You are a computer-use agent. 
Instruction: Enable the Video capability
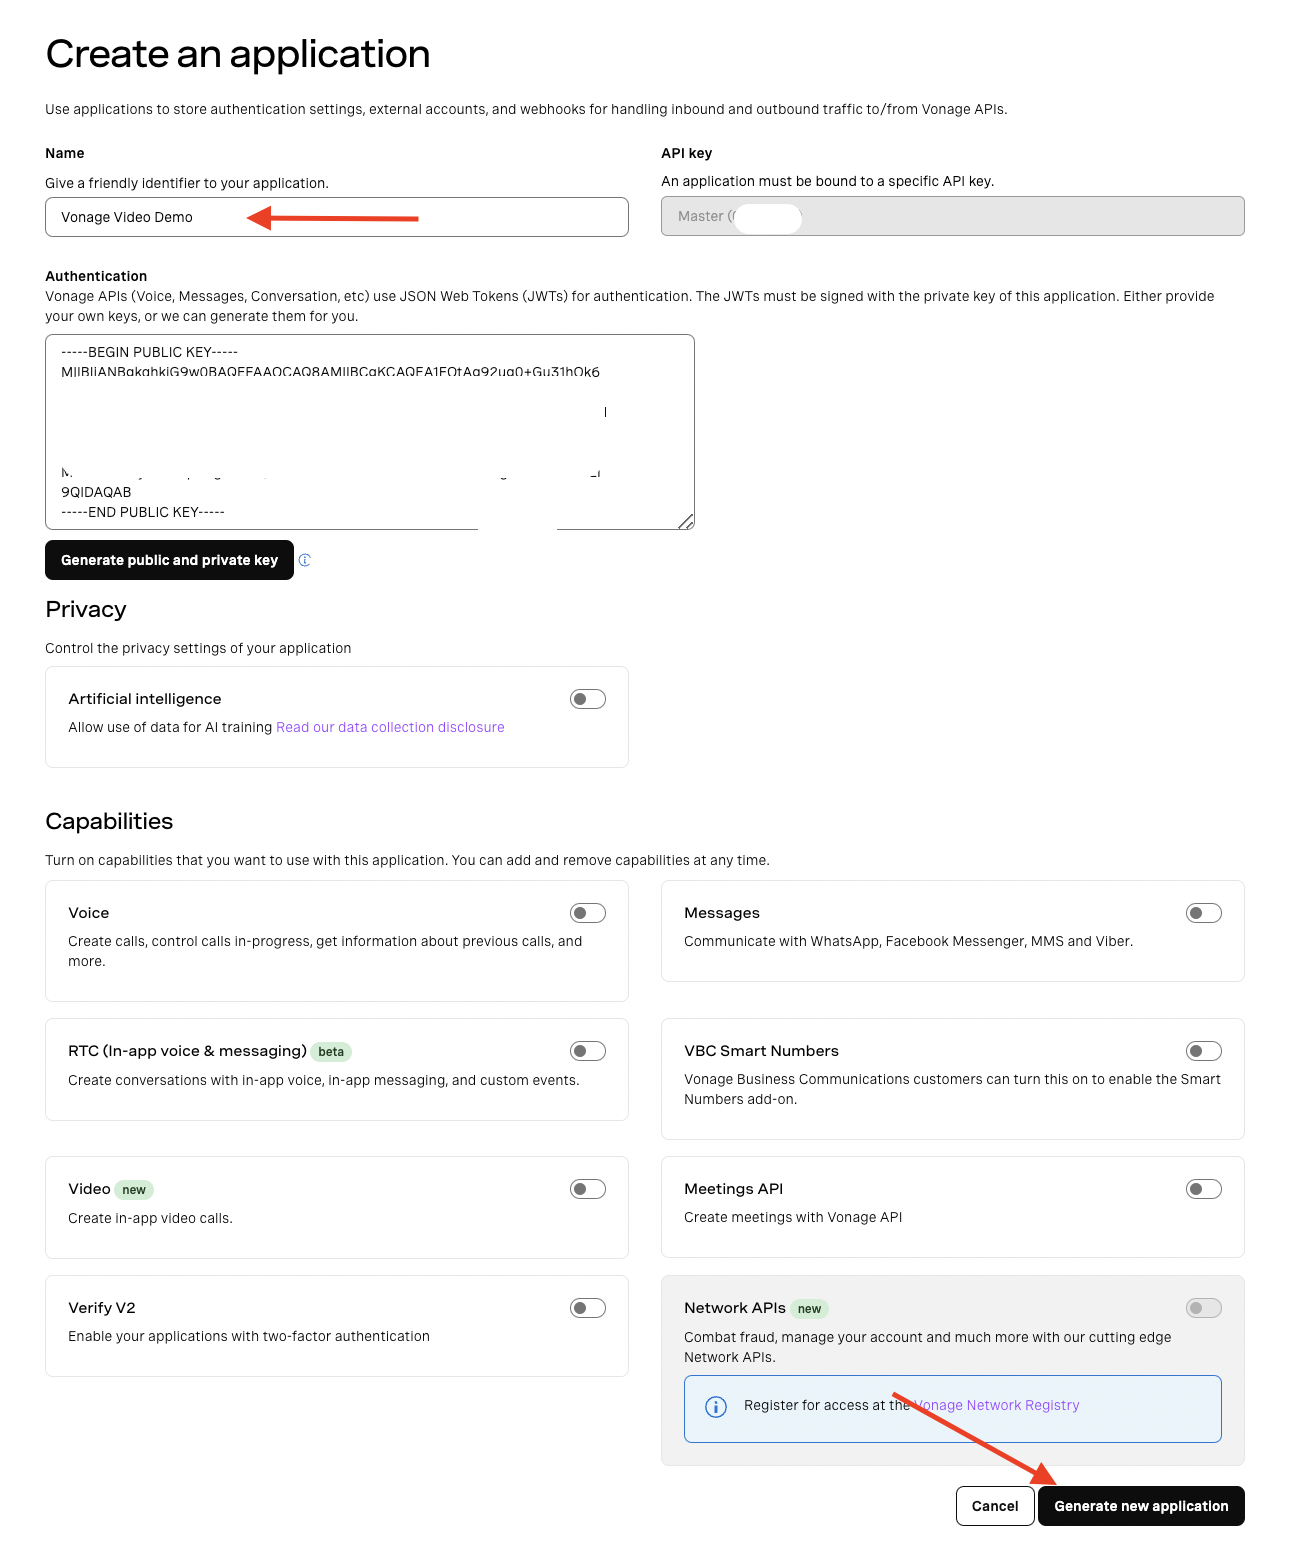(587, 1188)
